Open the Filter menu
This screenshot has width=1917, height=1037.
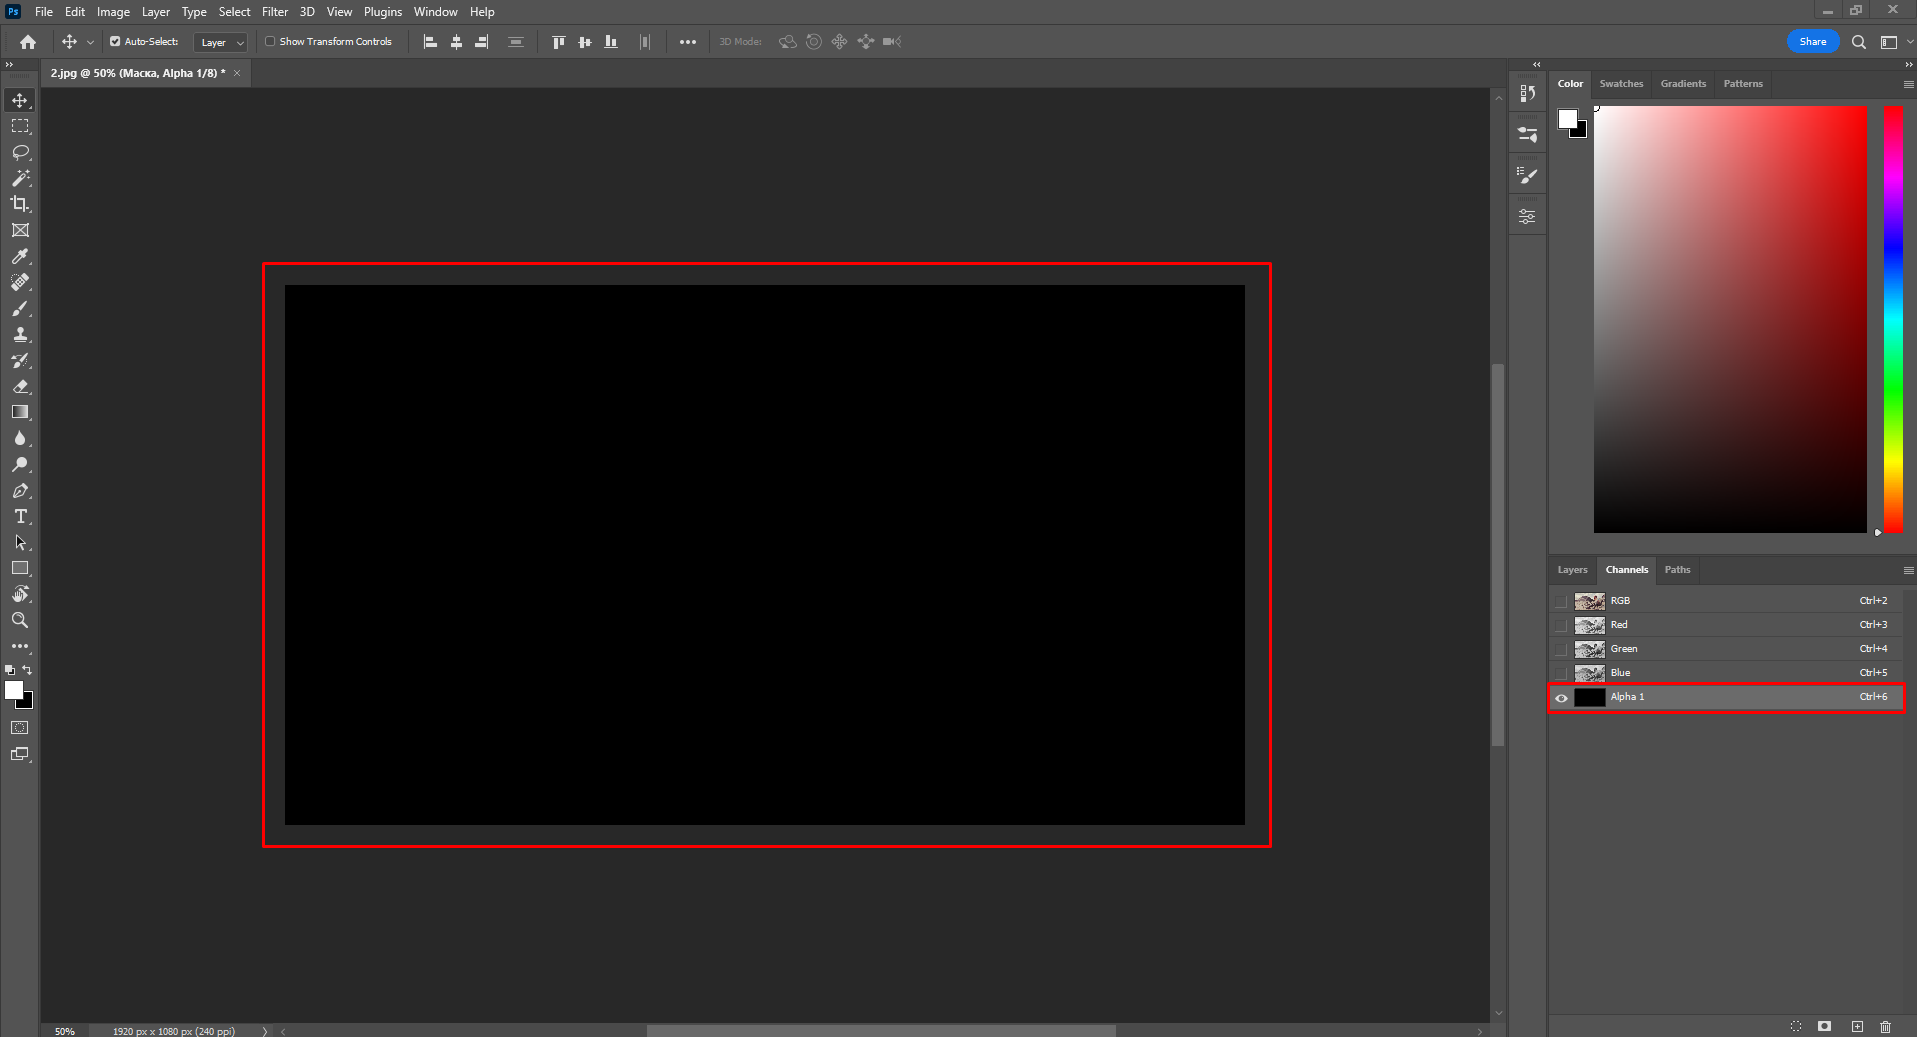click(x=274, y=12)
